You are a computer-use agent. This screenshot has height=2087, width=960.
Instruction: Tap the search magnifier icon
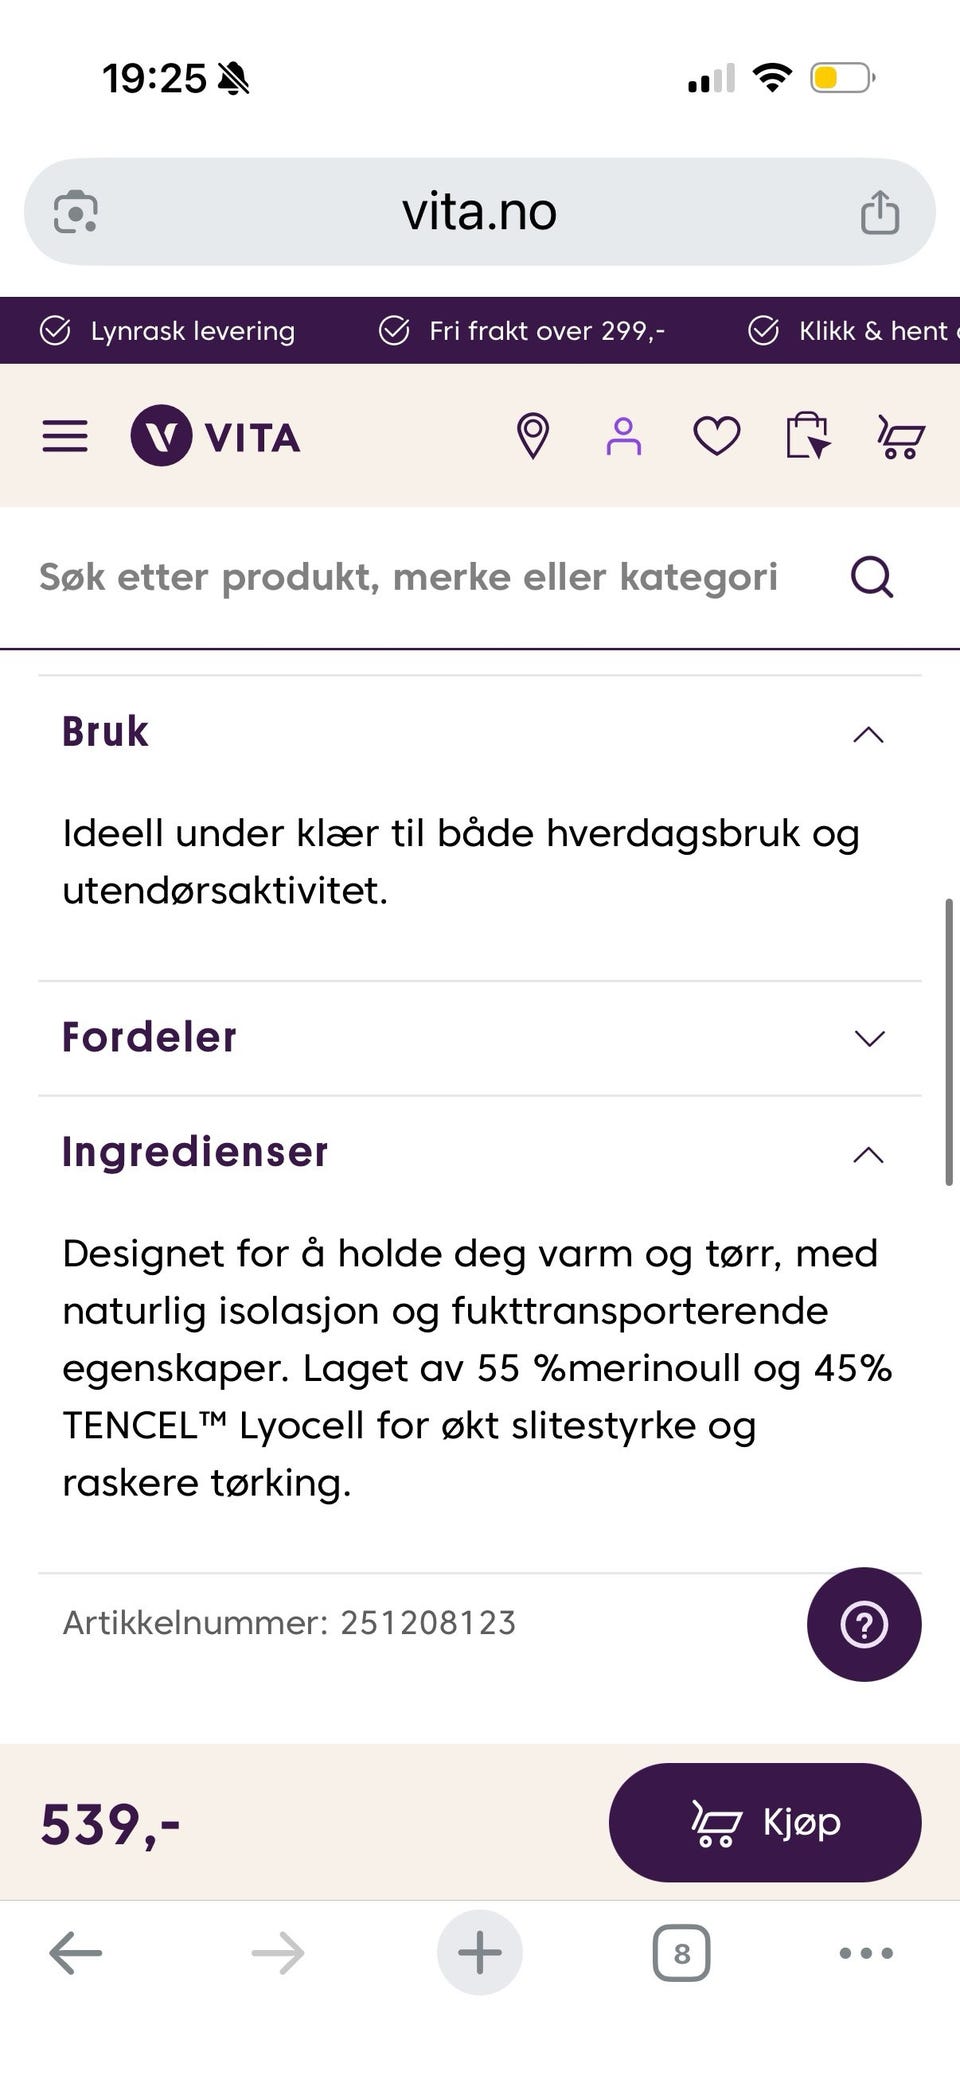click(x=872, y=577)
